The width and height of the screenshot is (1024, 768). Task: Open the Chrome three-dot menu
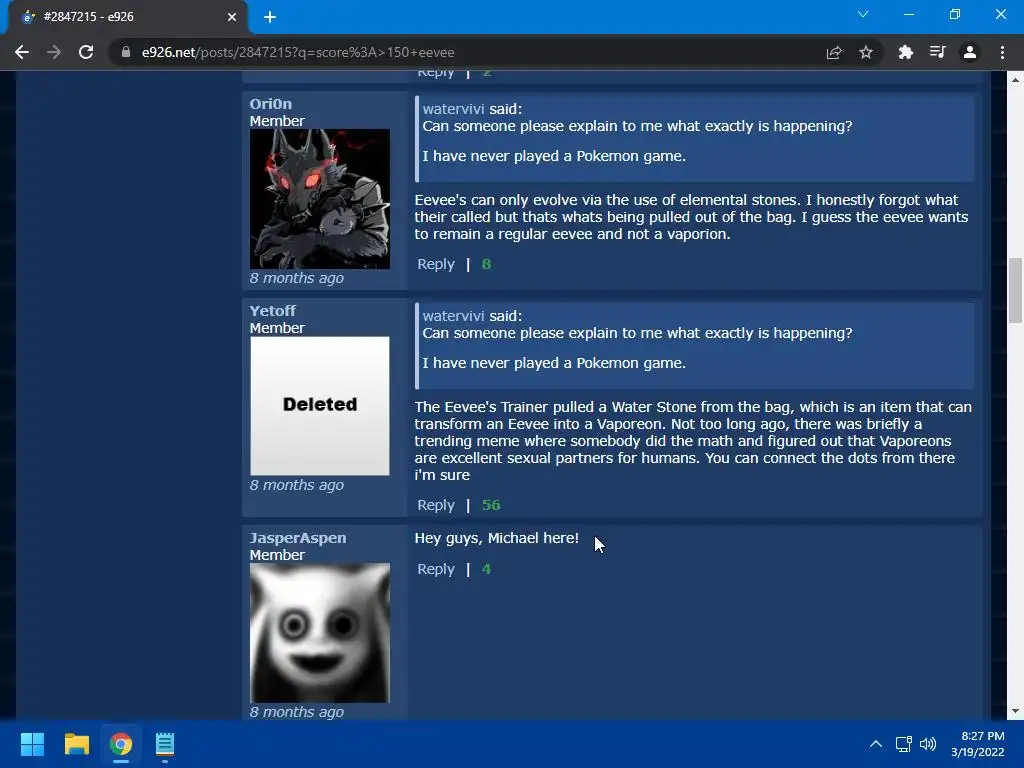[1002, 52]
